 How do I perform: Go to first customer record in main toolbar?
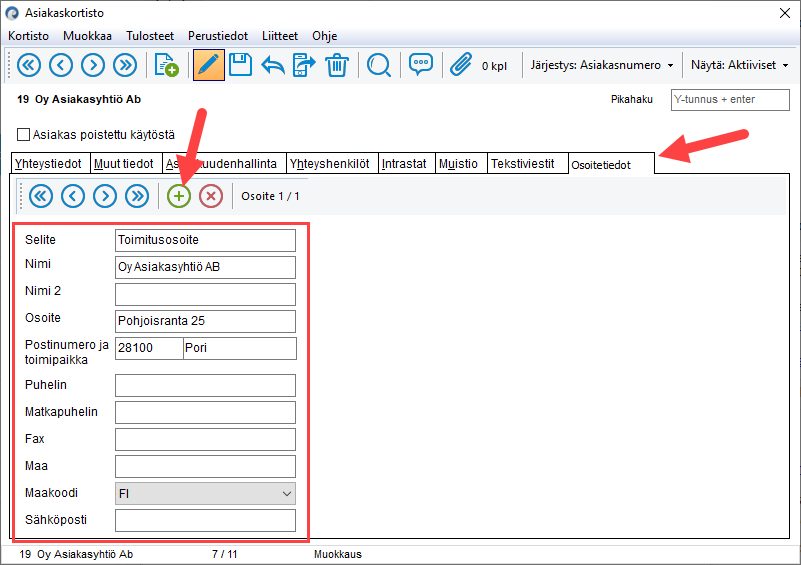point(29,65)
